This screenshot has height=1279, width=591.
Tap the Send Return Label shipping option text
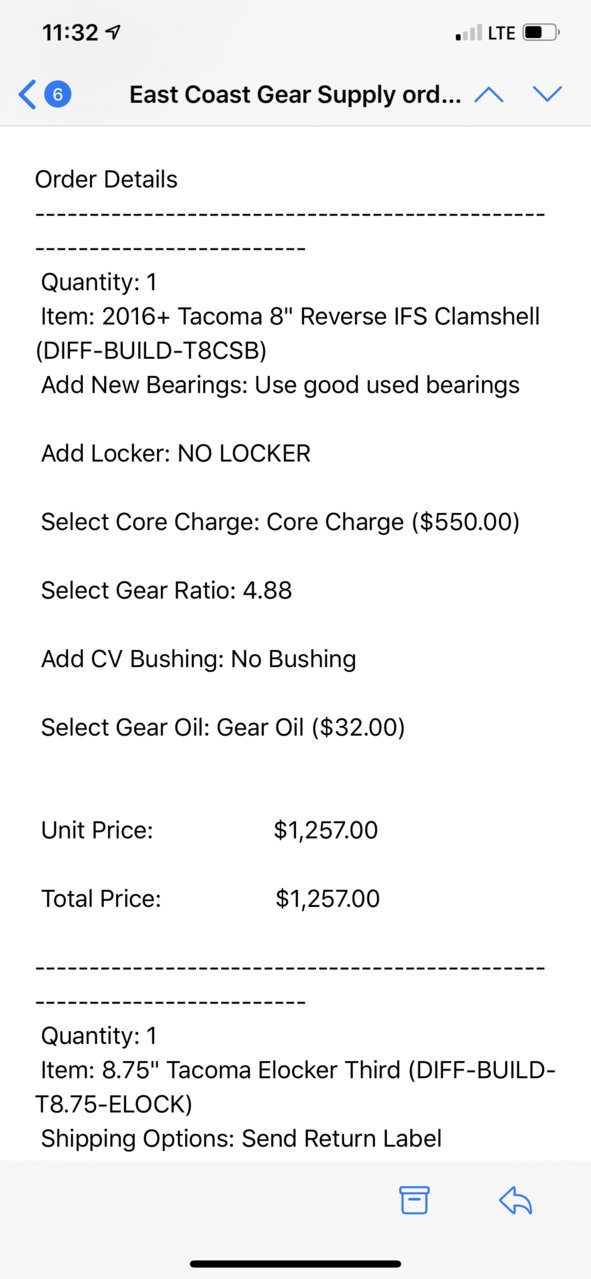coord(342,1138)
